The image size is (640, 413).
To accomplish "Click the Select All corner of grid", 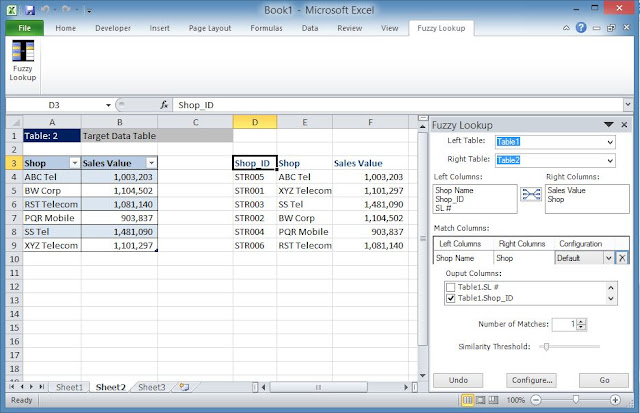I will pos(15,122).
